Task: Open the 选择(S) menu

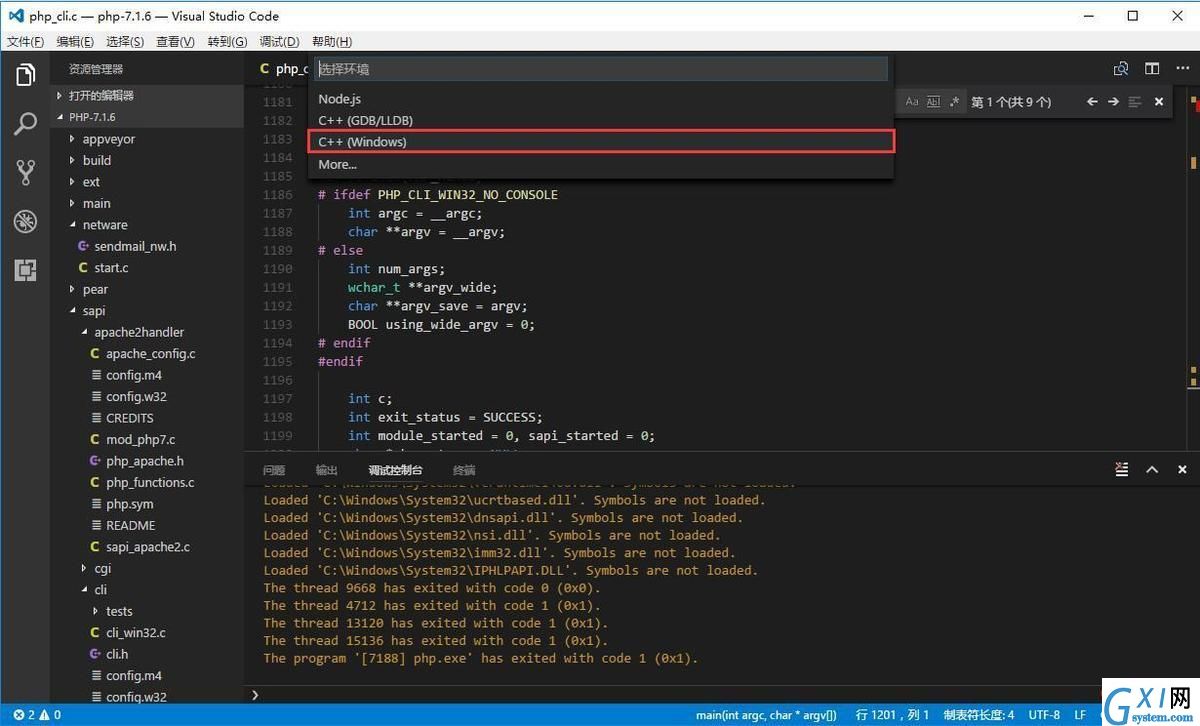Action: 125,41
